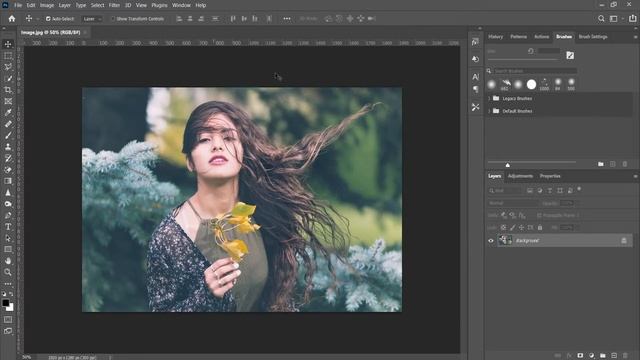Adjust the brush thumbnail size slider
This screenshot has width=640, height=360.
(x=507, y=165)
